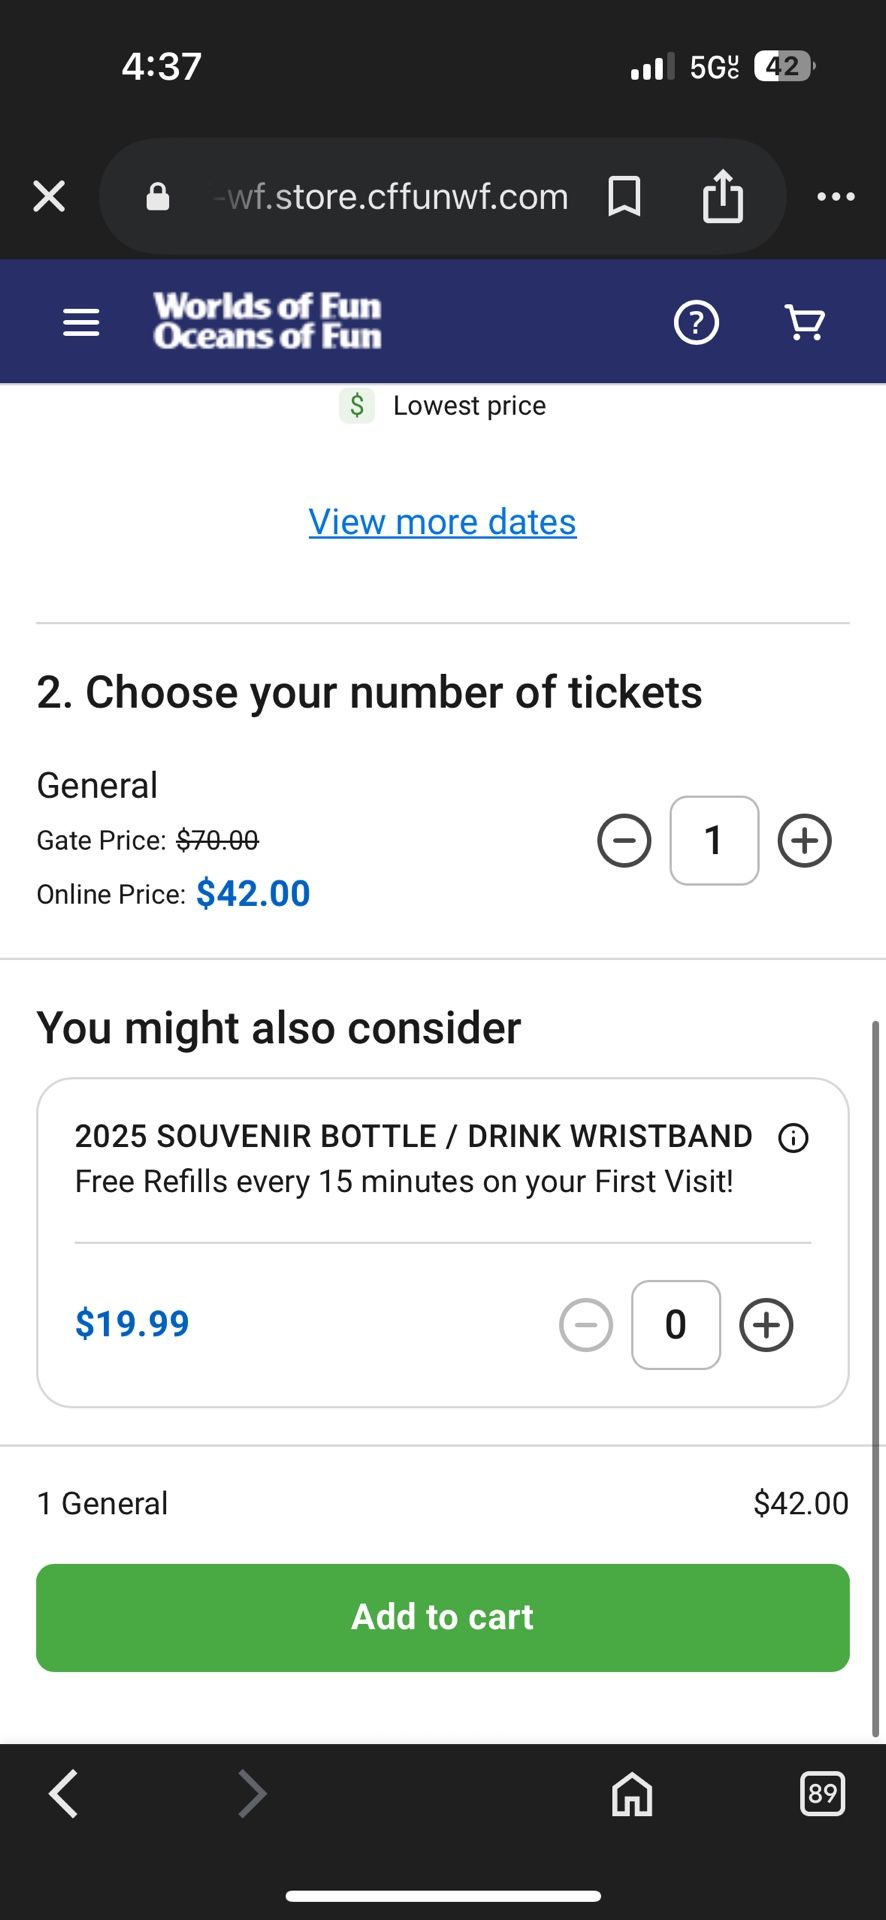Go to the browser home page
Image resolution: width=886 pixels, height=1920 pixels.
pos(632,1793)
